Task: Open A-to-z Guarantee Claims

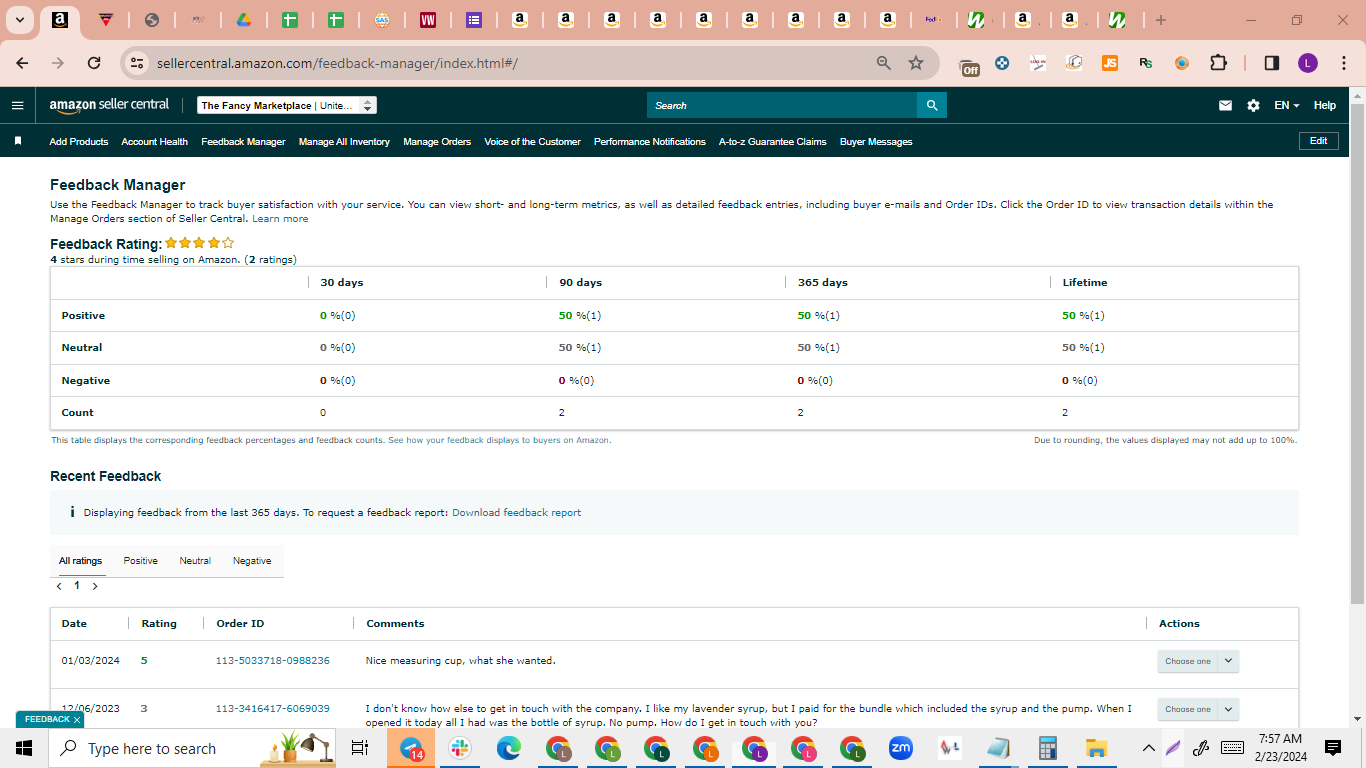Action: click(x=773, y=142)
